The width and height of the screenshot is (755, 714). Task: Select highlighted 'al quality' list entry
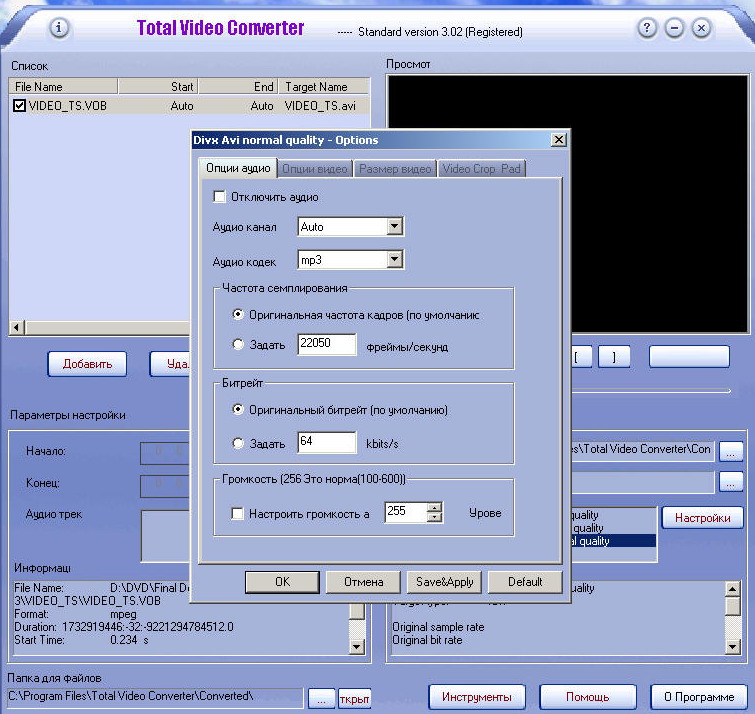(x=613, y=541)
